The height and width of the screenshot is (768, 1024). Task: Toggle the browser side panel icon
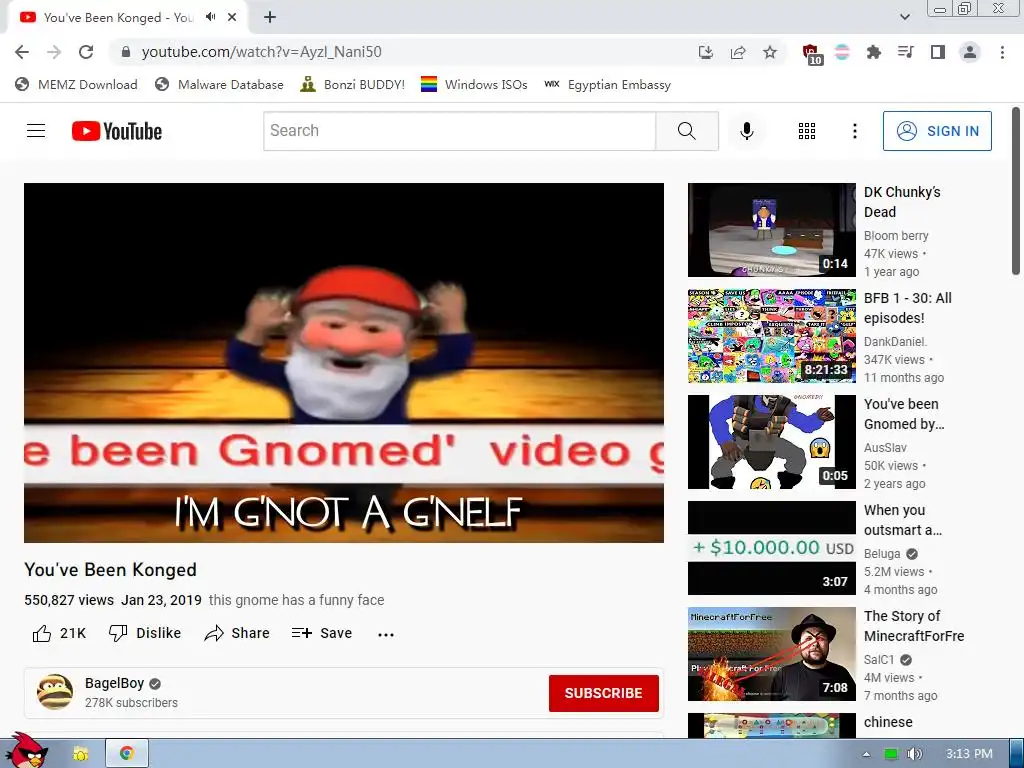938,52
